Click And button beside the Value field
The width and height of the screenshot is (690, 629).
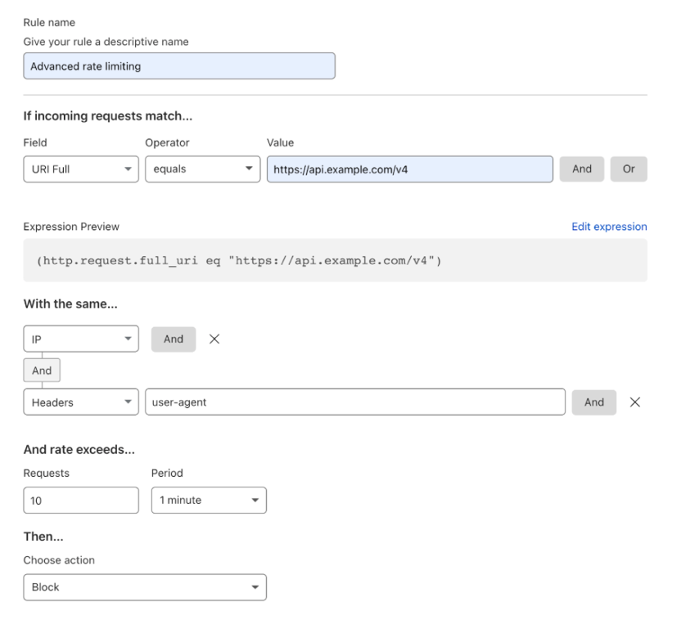click(x=582, y=169)
